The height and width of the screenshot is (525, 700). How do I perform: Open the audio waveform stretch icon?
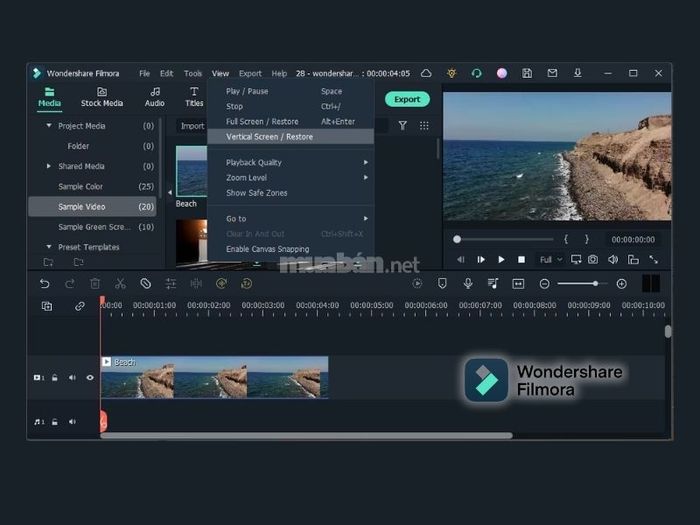tap(196, 283)
